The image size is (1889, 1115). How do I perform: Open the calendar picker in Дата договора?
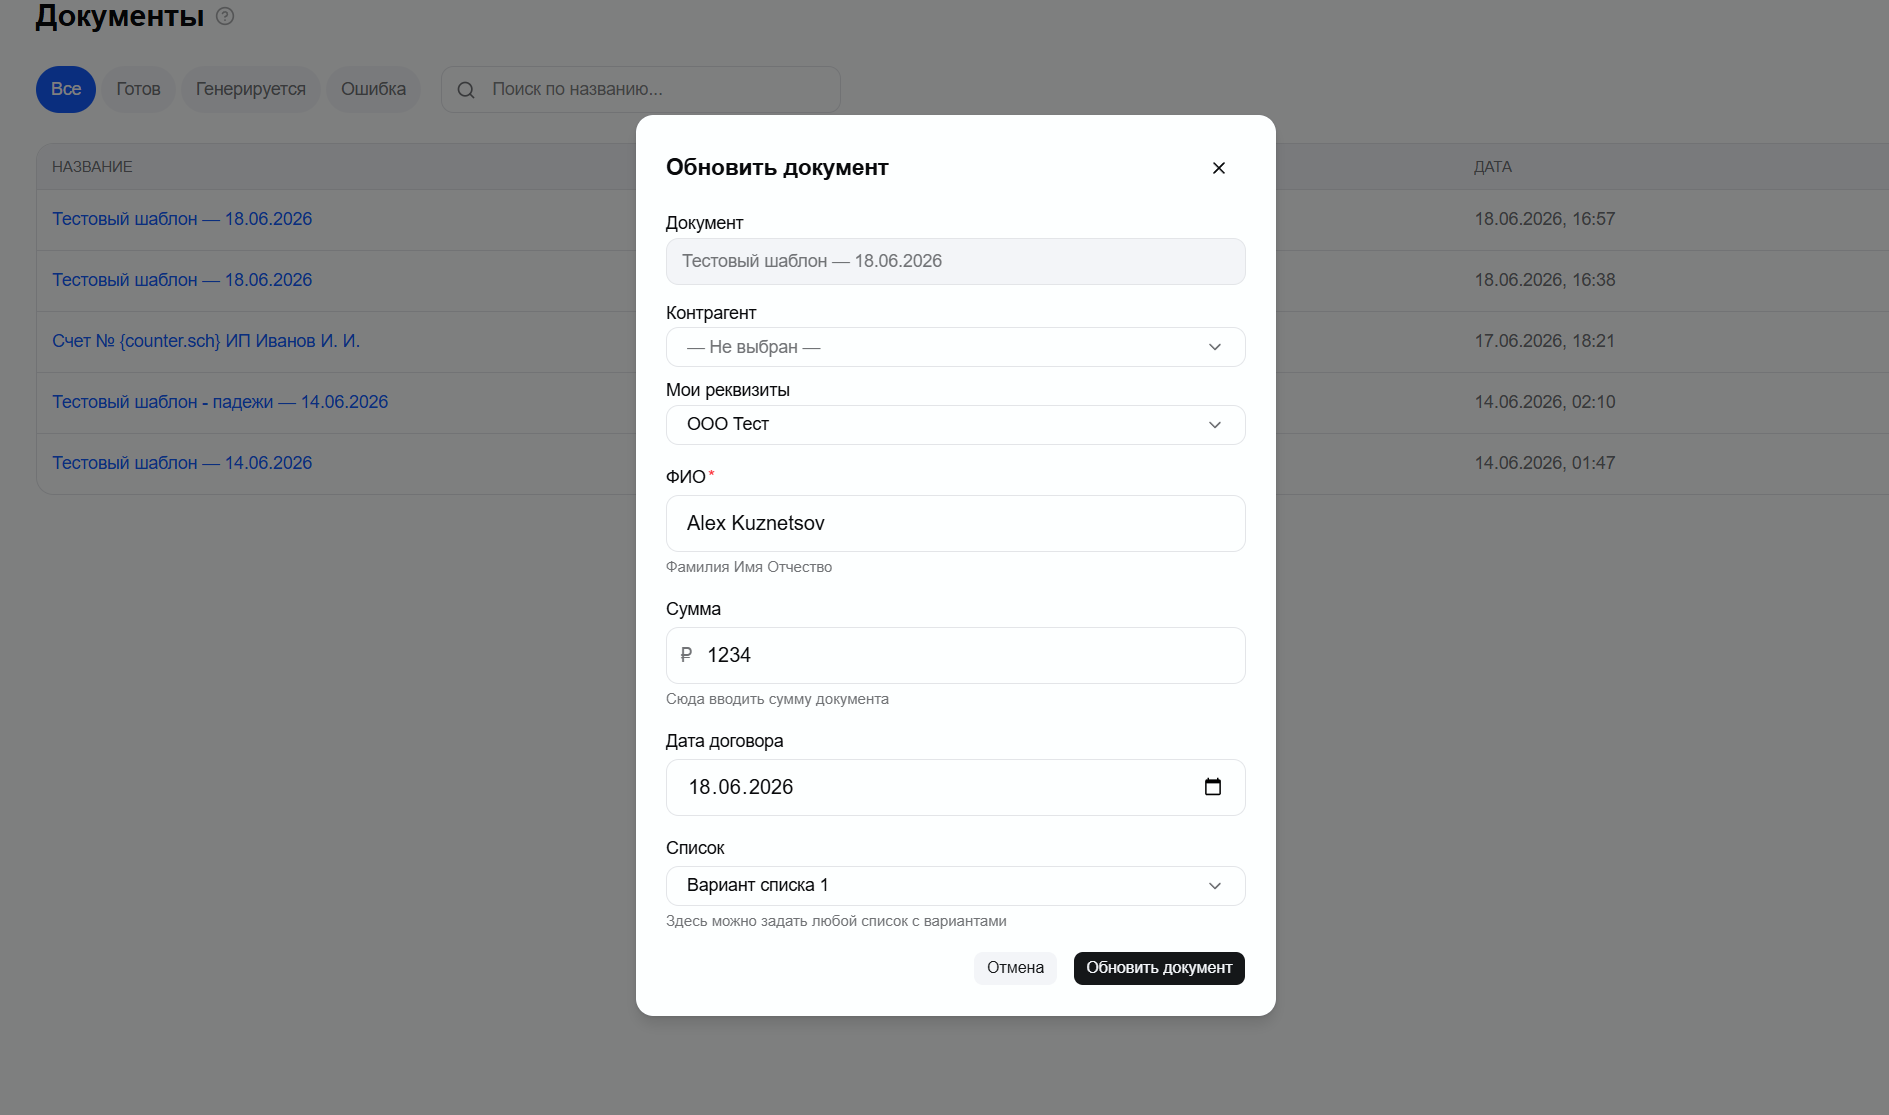[1213, 787]
